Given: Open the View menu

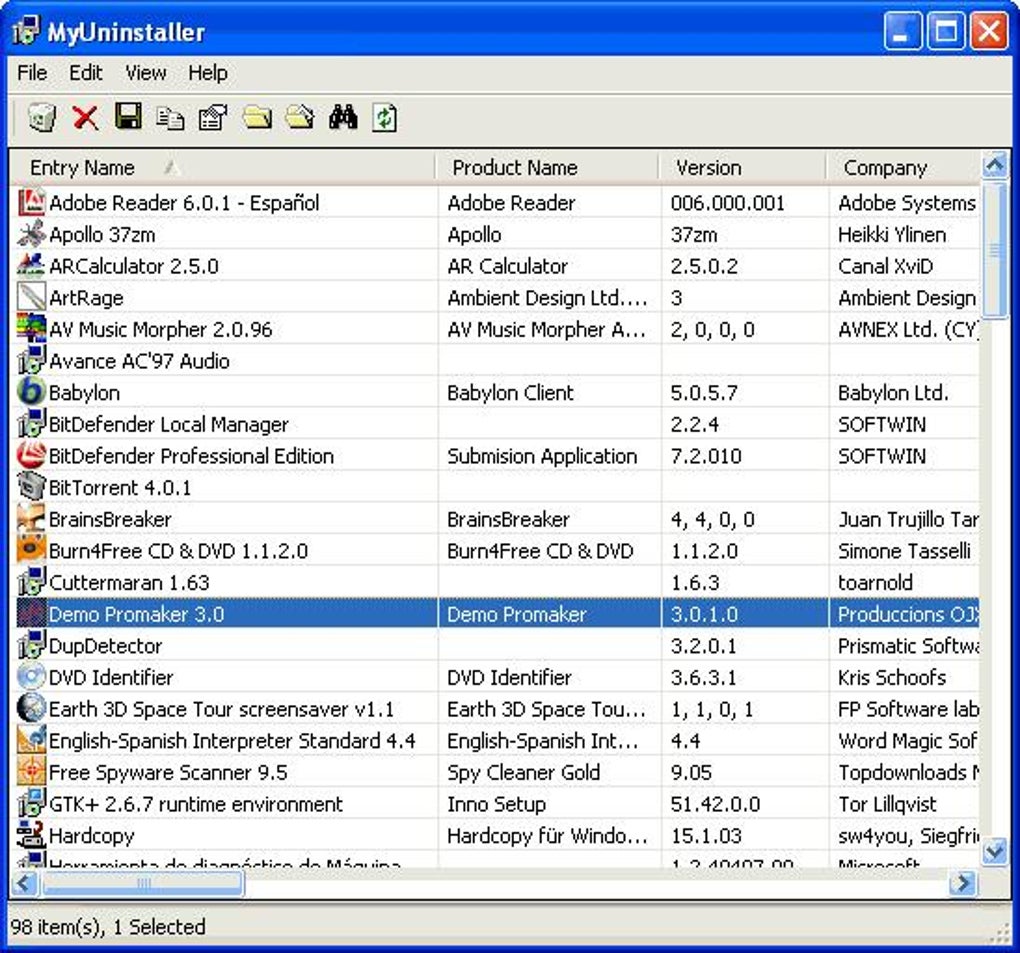Looking at the screenshot, I should tap(145, 73).
